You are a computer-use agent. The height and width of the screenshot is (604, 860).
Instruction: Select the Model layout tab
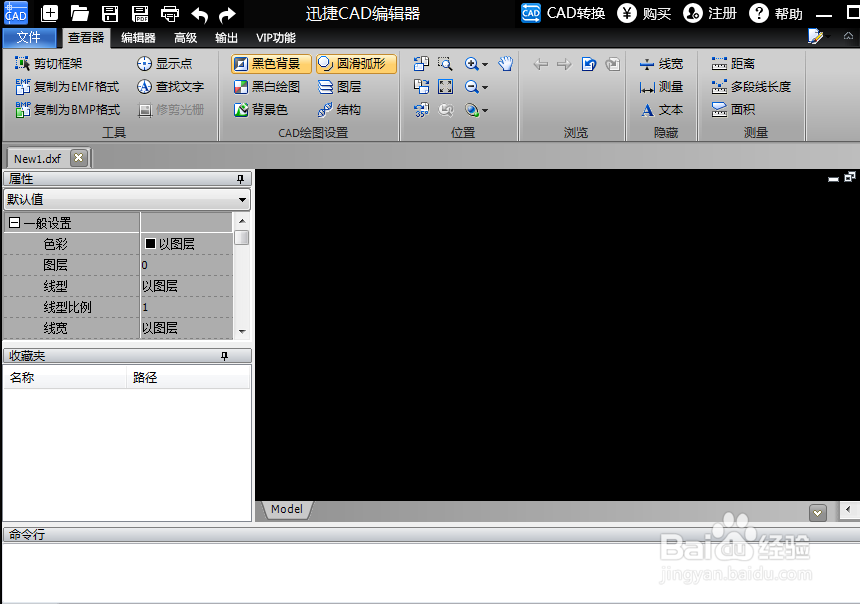pyautogui.click(x=287, y=510)
